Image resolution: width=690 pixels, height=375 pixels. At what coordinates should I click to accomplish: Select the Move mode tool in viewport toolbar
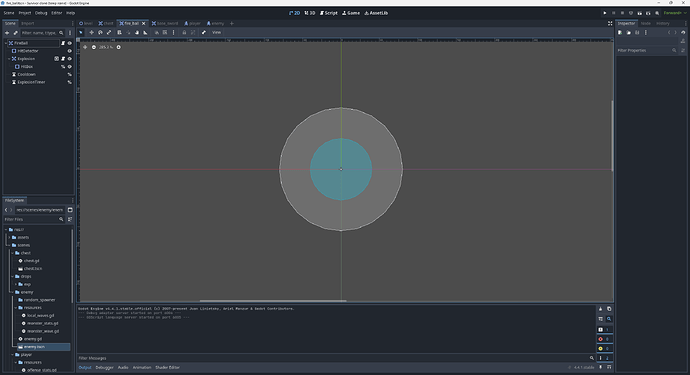click(x=92, y=33)
